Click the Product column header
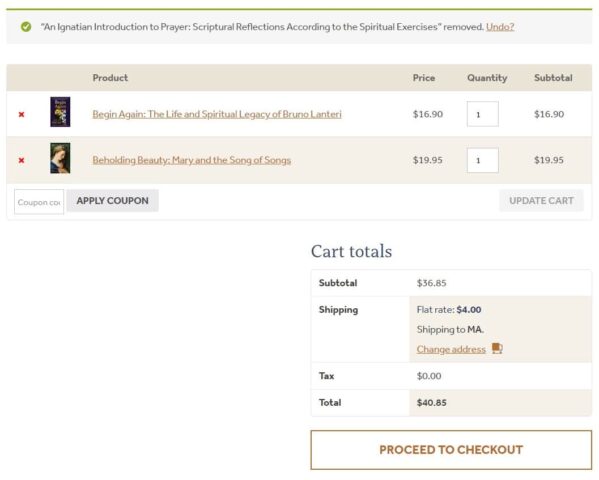599x480 pixels. point(110,78)
